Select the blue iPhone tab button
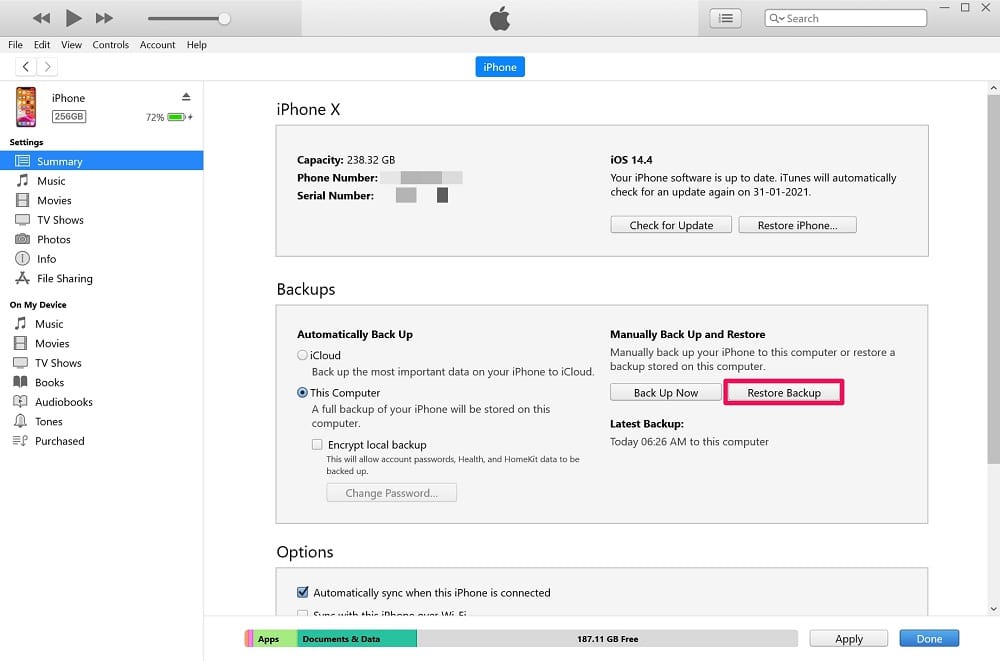The height and width of the screenshot is (661, 1000). (x=500, y=67)
